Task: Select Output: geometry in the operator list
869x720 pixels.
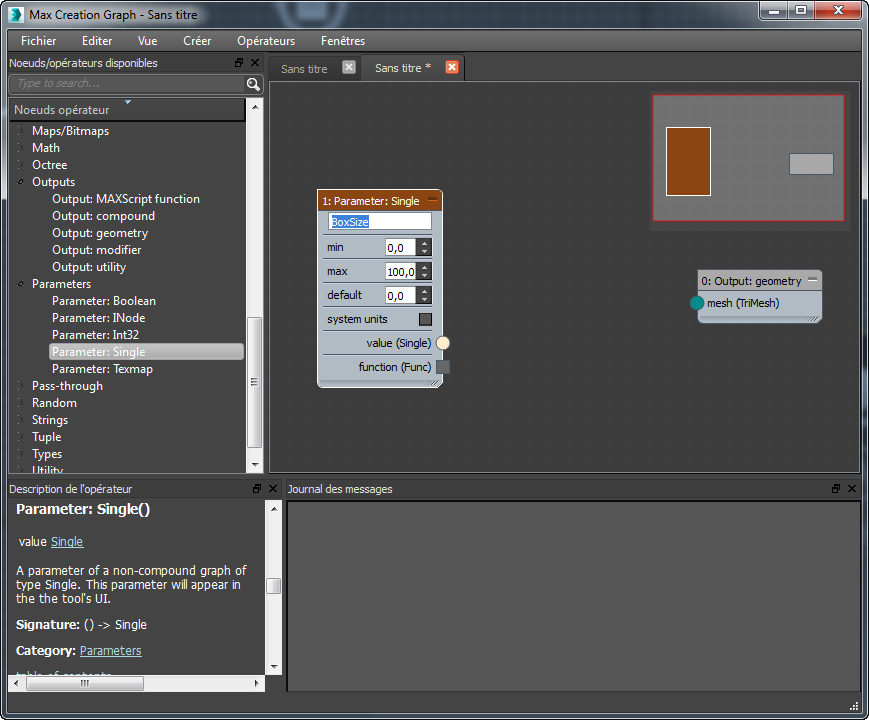Action: tap(100, 233)
